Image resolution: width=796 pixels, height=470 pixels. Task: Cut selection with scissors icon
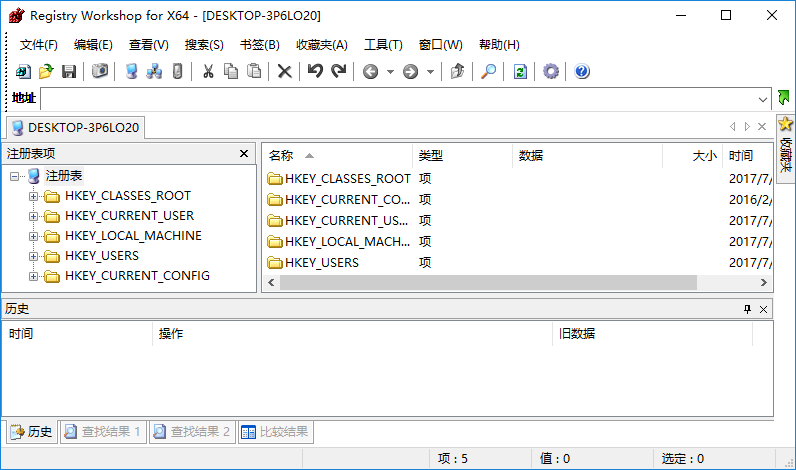[x=208, y=72]
